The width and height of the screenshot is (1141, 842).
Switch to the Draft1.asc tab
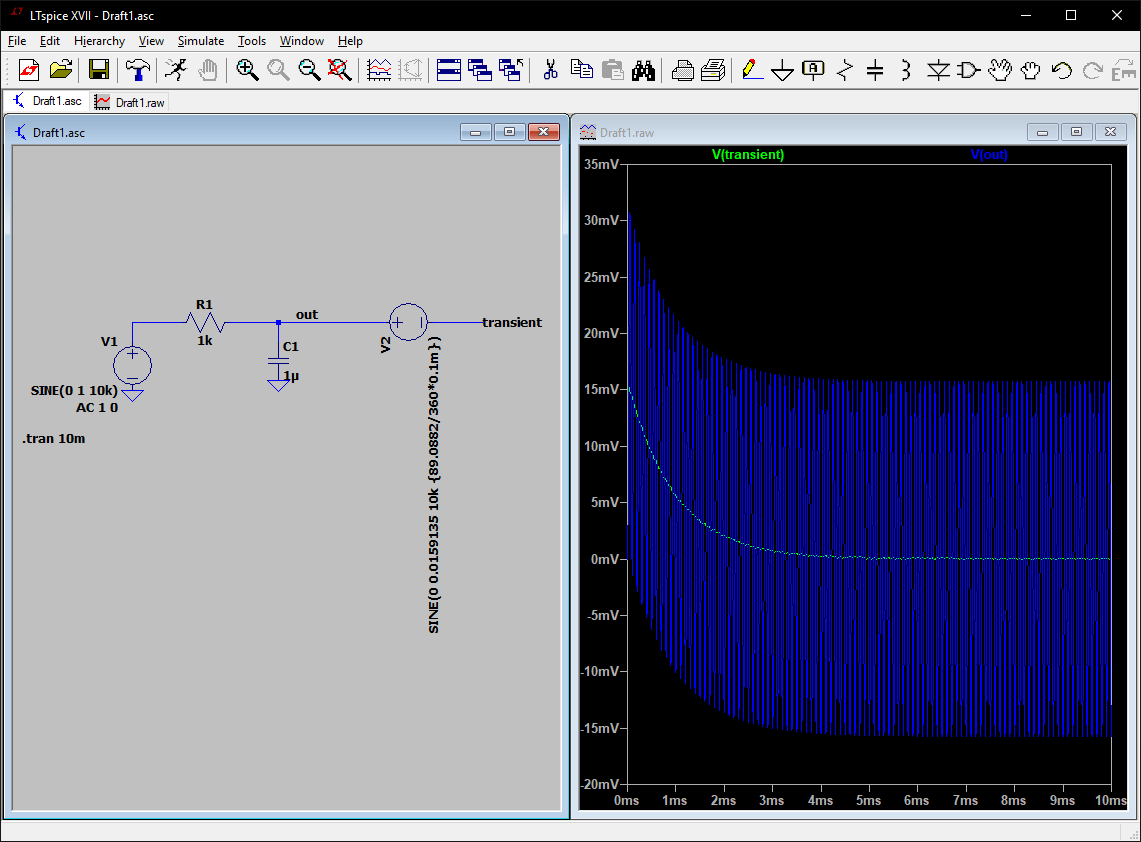point(48,102)
